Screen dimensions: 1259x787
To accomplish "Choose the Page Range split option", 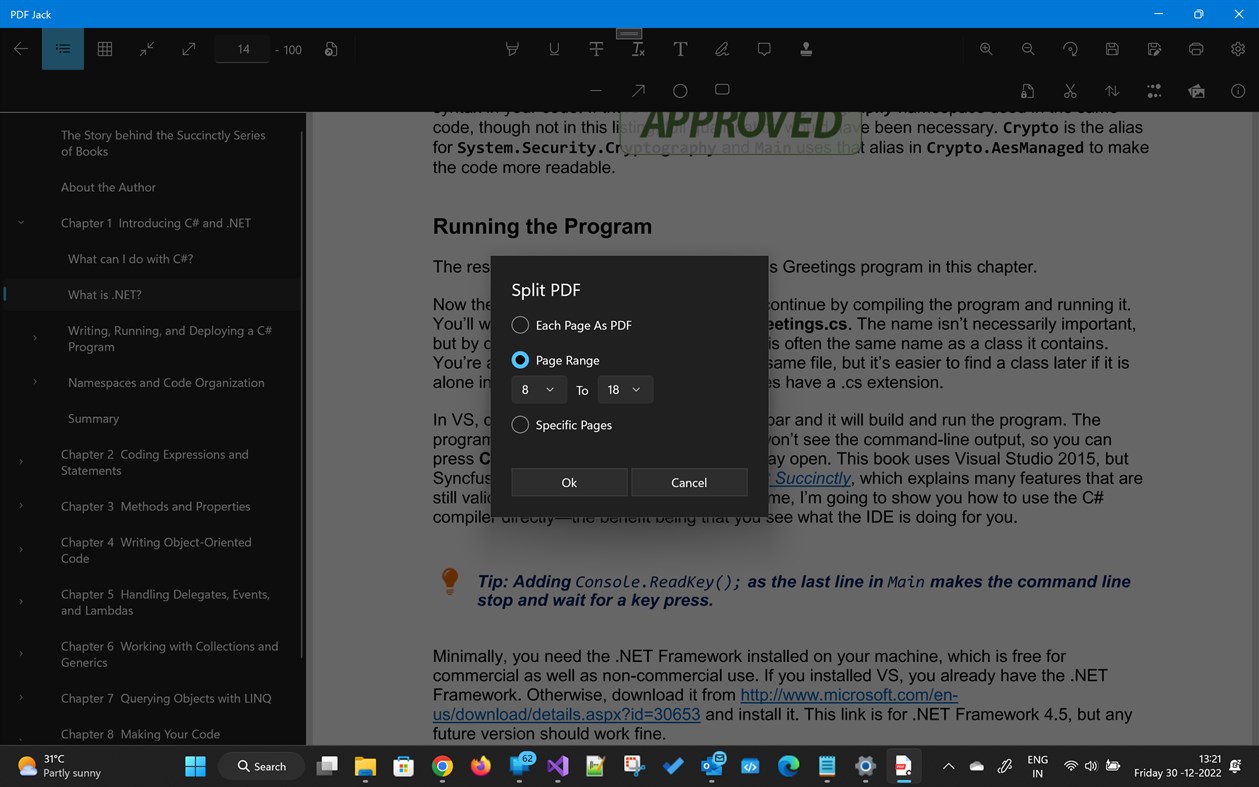I will click(520, 360).
